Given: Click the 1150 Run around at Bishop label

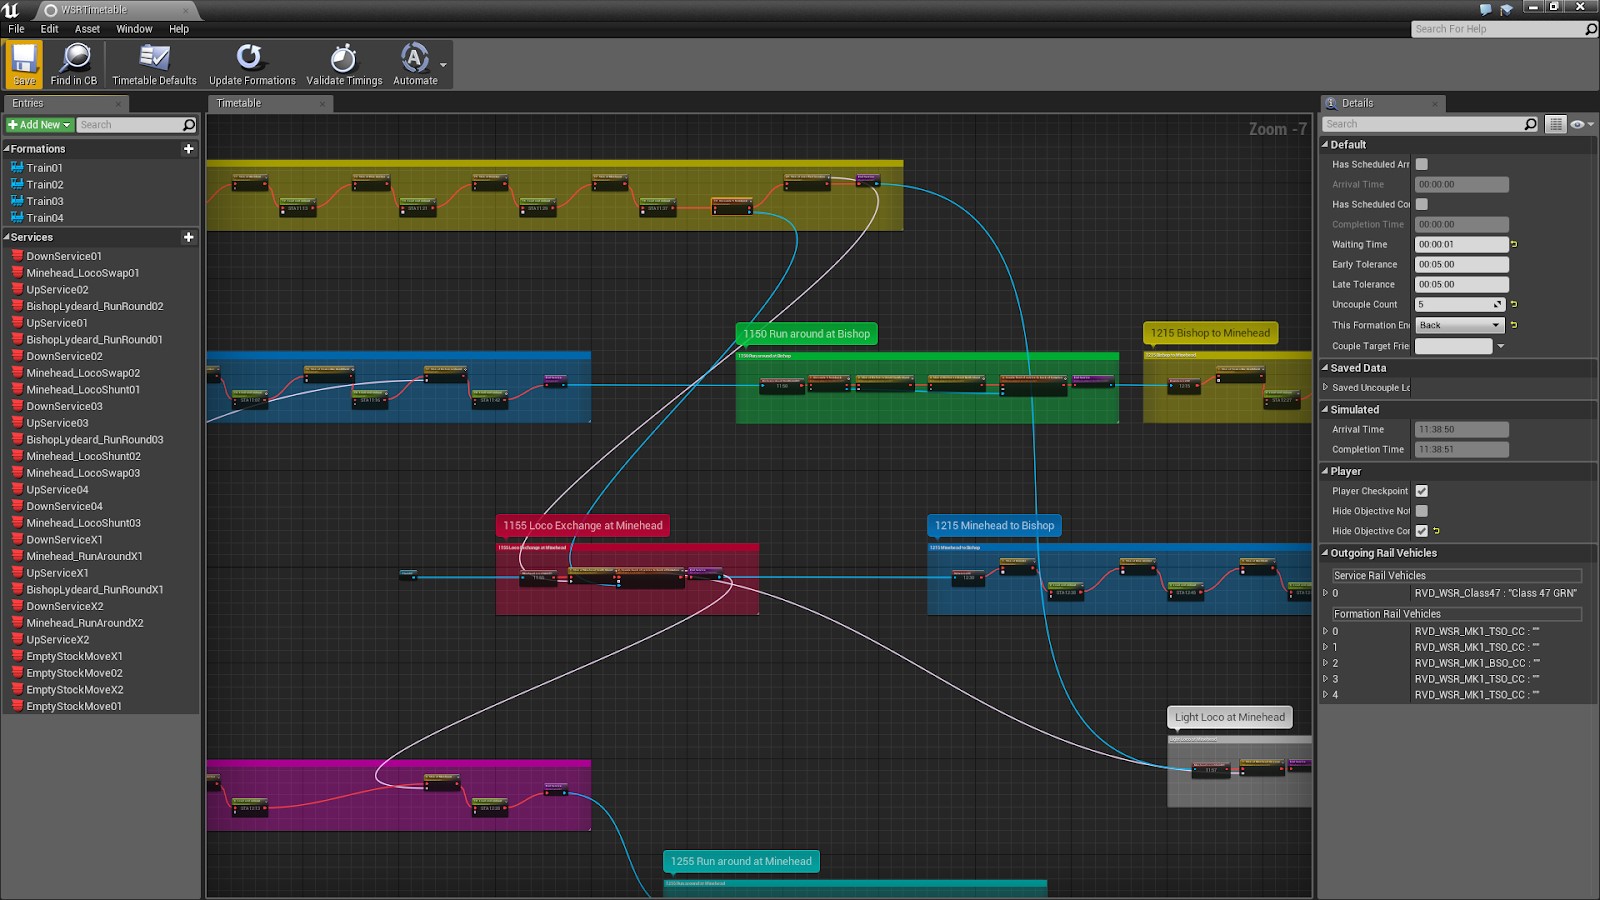Looking at the screenshot, I should [x=806, y=334].
